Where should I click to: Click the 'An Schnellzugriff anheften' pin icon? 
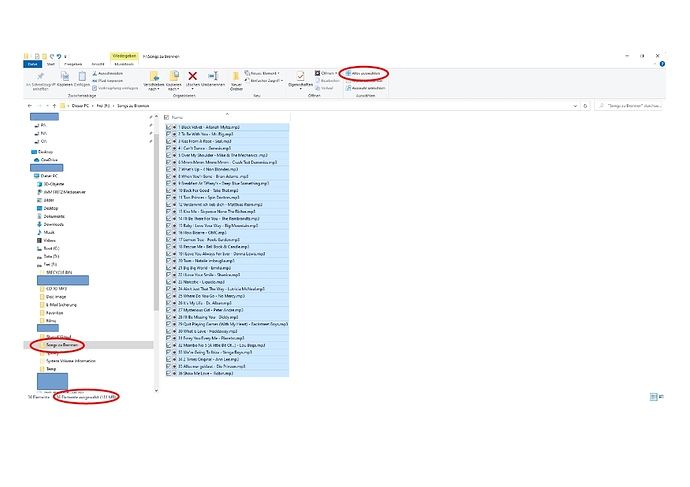[x=40, y=77]
